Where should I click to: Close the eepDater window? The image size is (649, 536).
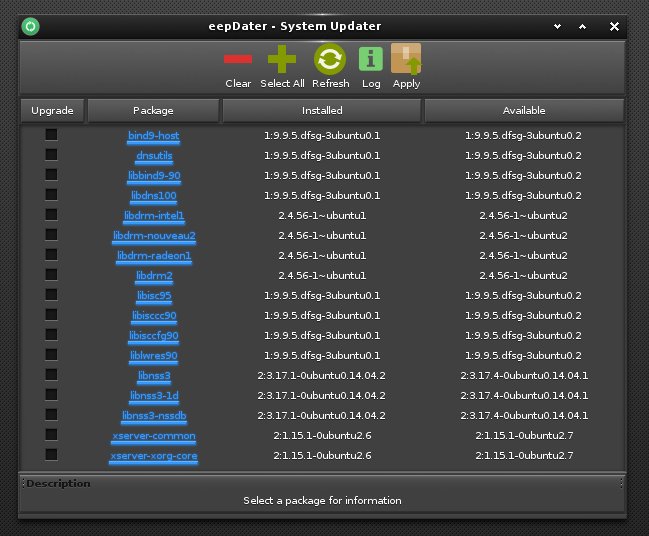[614, 26]
